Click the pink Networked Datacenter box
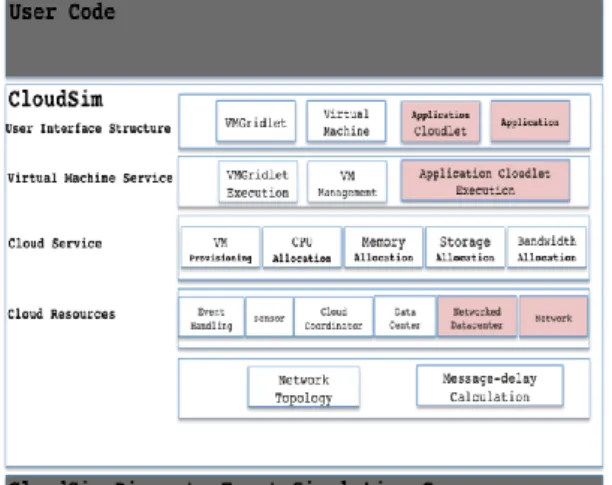The height and width of the screenshot is (485, 612). 477,317
